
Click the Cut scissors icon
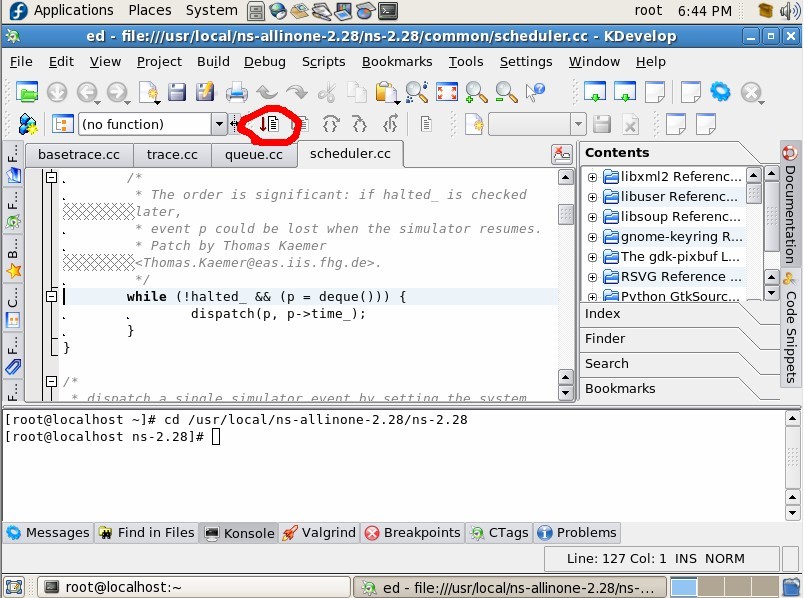pos(328,92)
